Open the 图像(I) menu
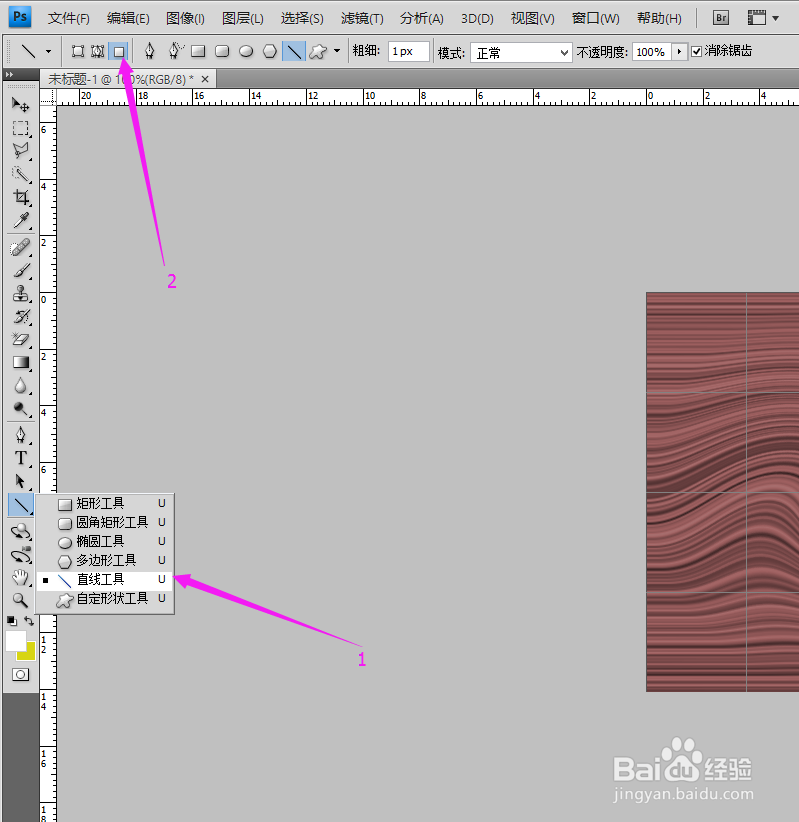Screen dimensions: 799x822 coord(185,18)
